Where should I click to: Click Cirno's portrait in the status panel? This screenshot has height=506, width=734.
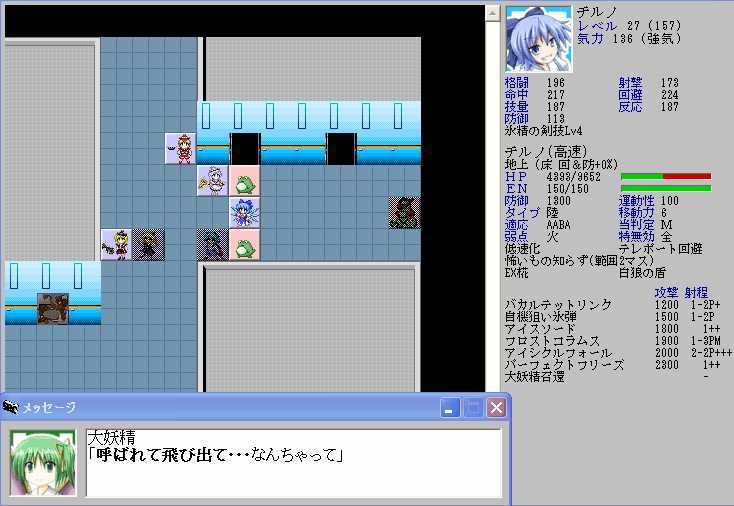pyautogui.click(x=539, y=39)
